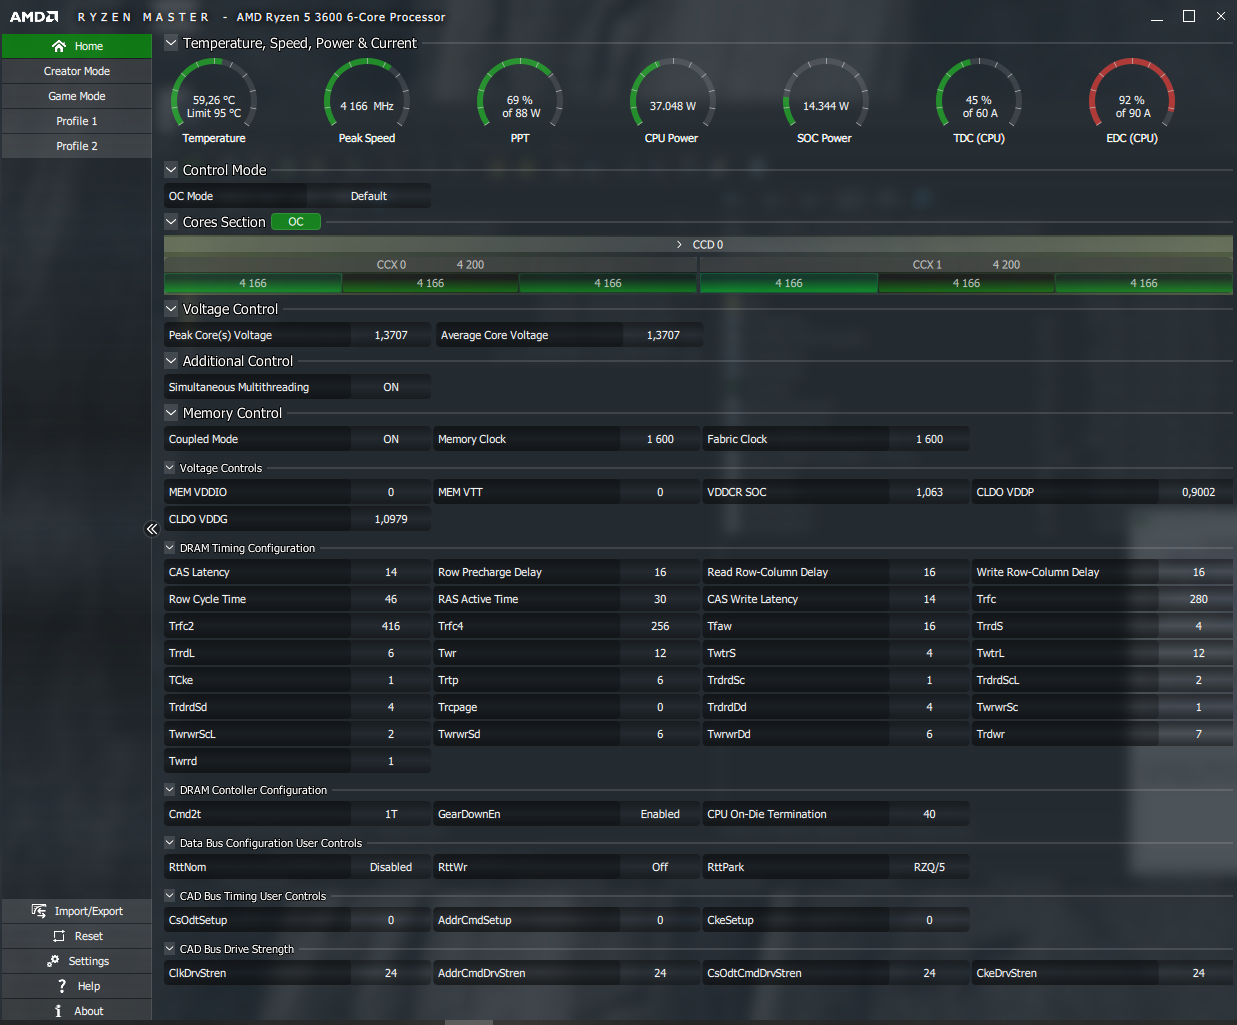Collapse CAD Bus Timing User Controls
Viewport: 1237px width, 1025px height.
170,896
